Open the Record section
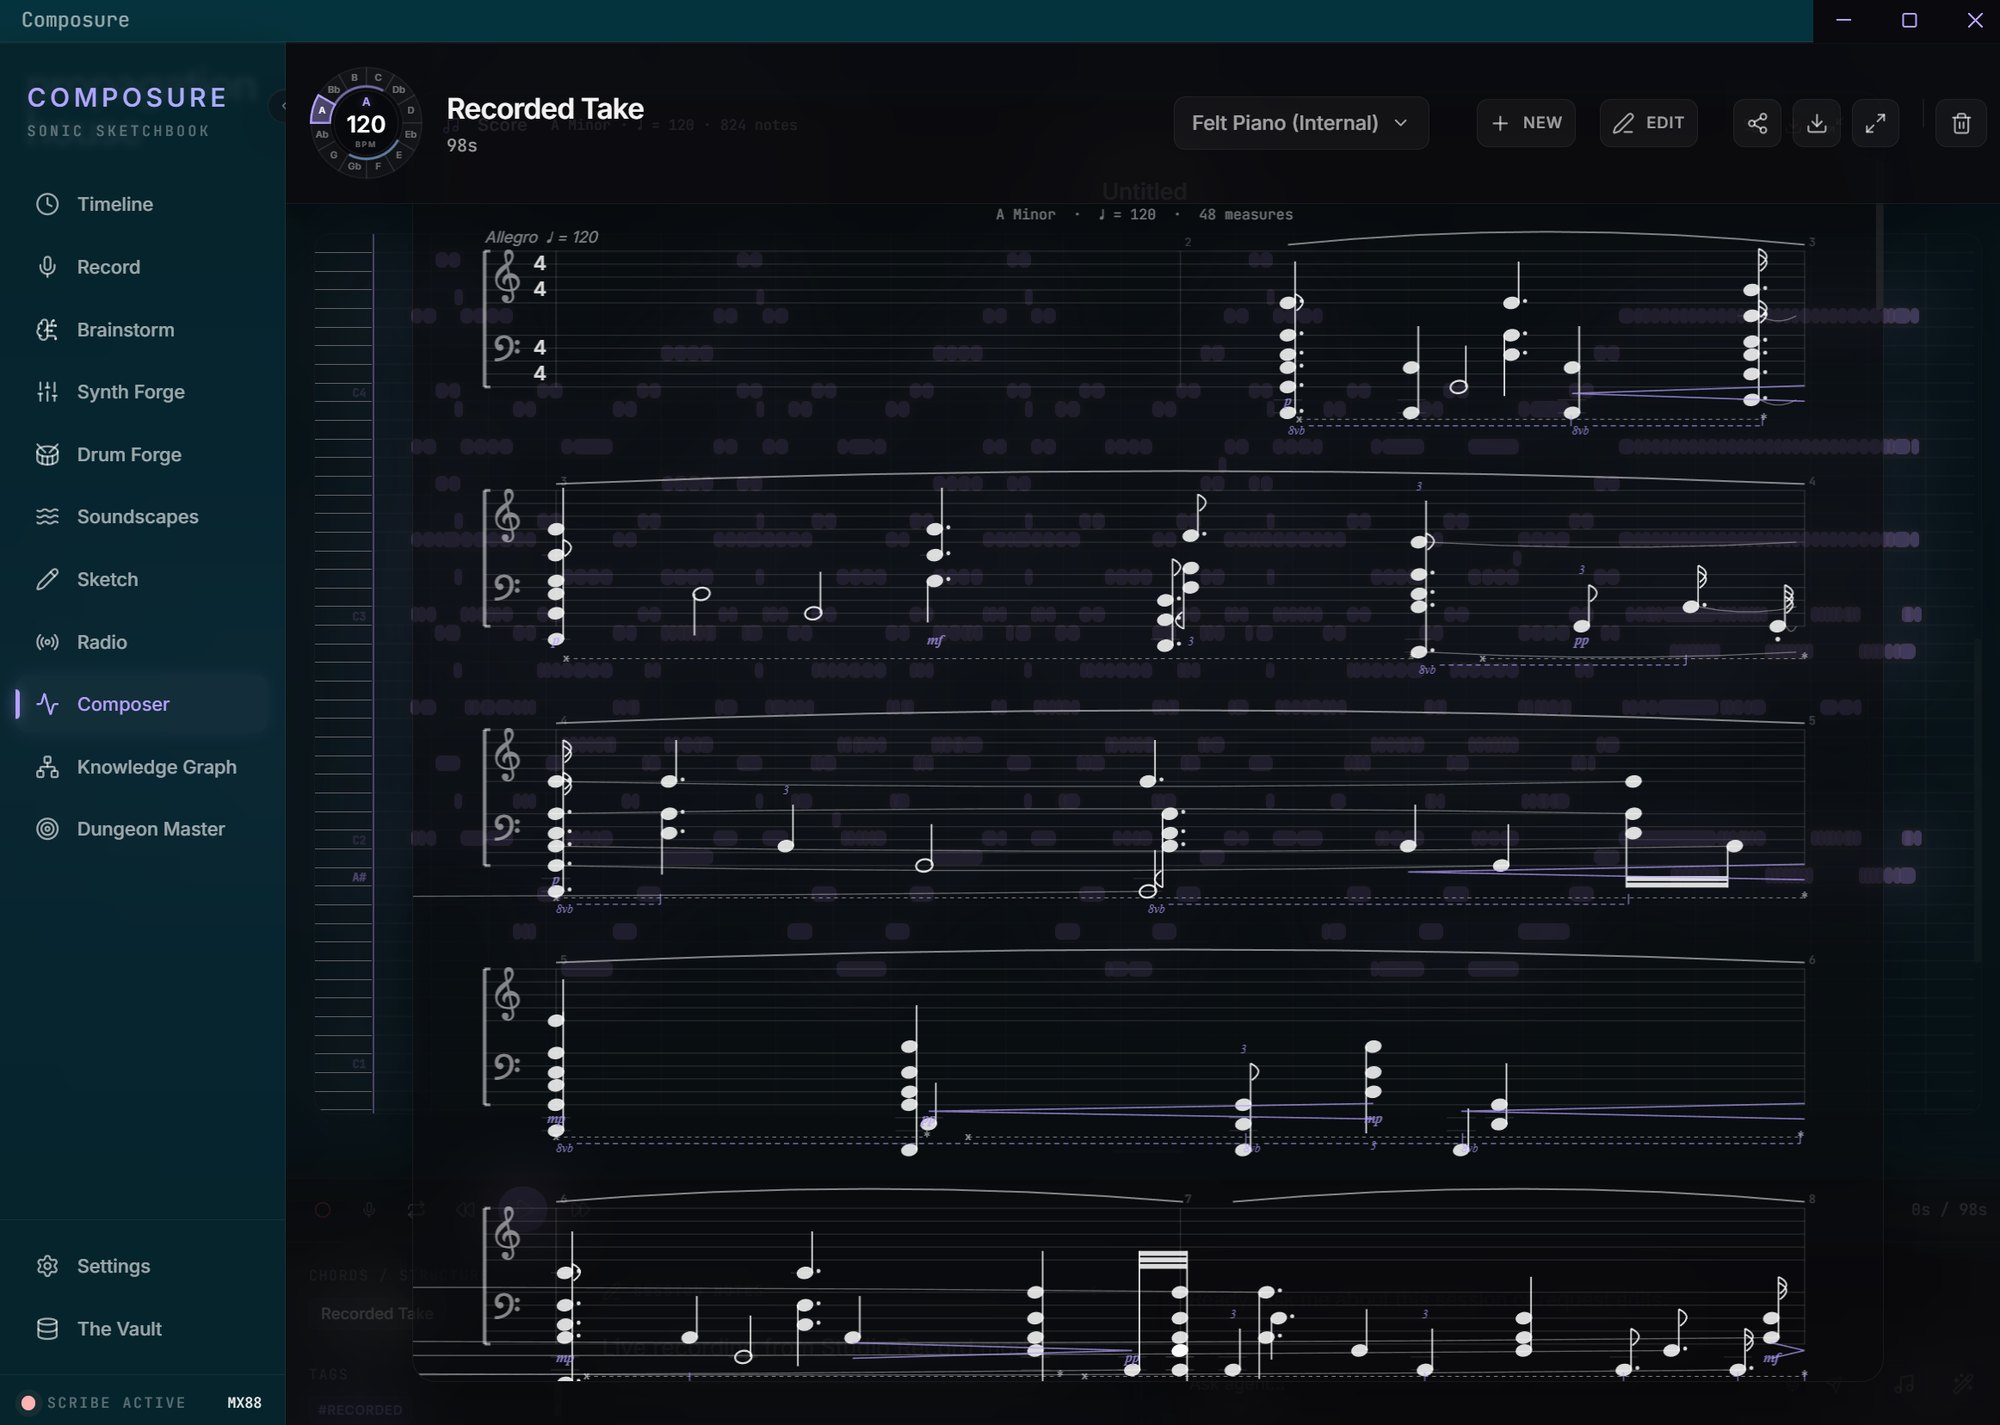Image resolution: width=2000 pixels, height=1425 pixels. click(142, 267)
